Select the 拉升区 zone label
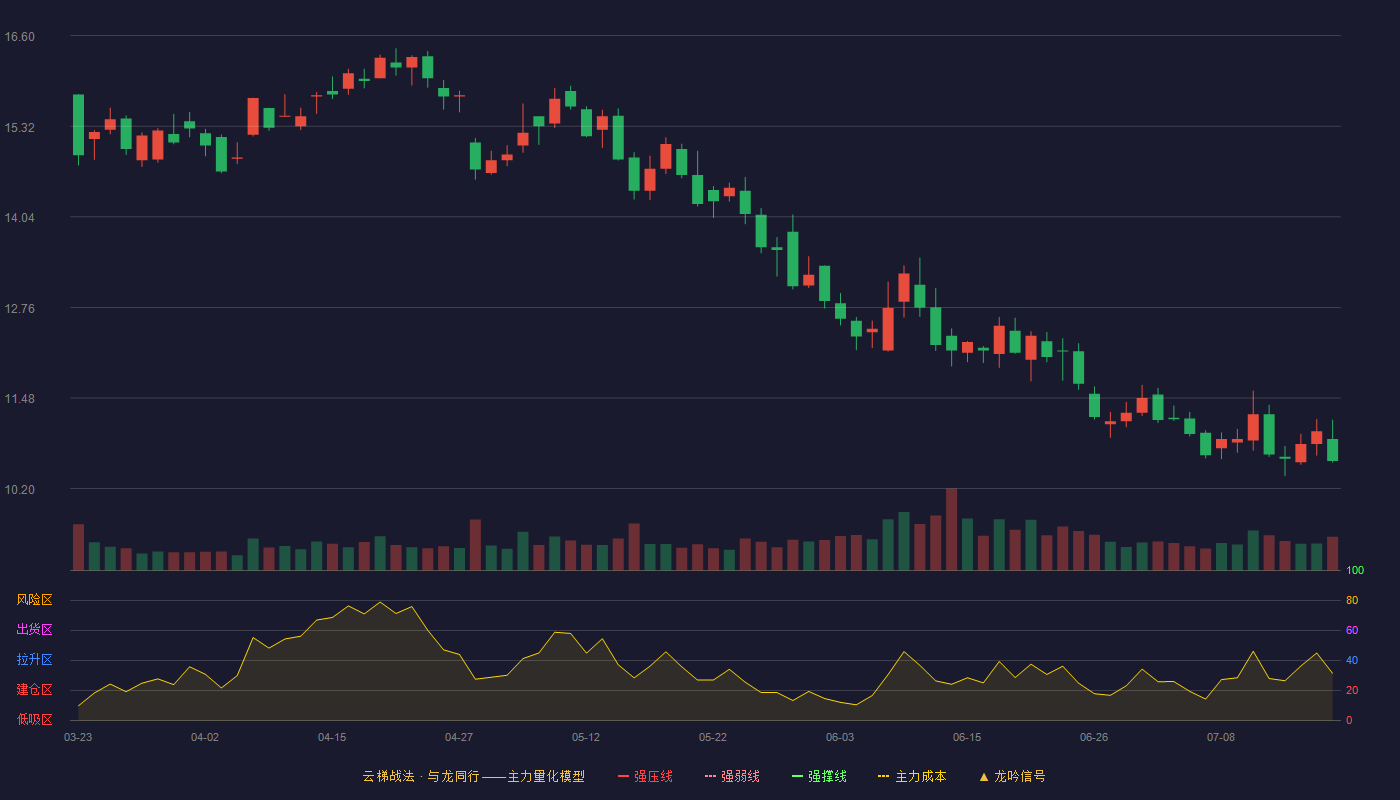 click(x=34, y=660)
